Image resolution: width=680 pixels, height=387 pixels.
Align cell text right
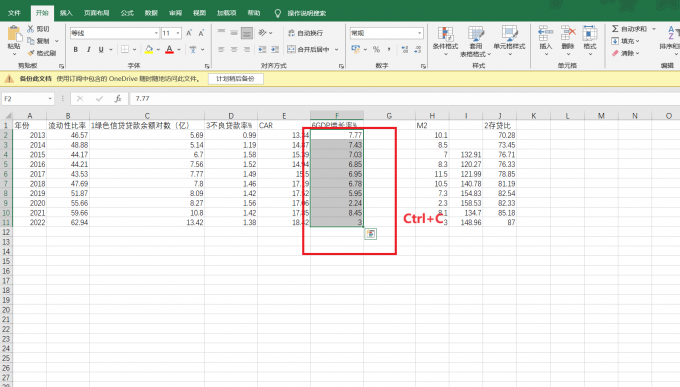(247, 49)
